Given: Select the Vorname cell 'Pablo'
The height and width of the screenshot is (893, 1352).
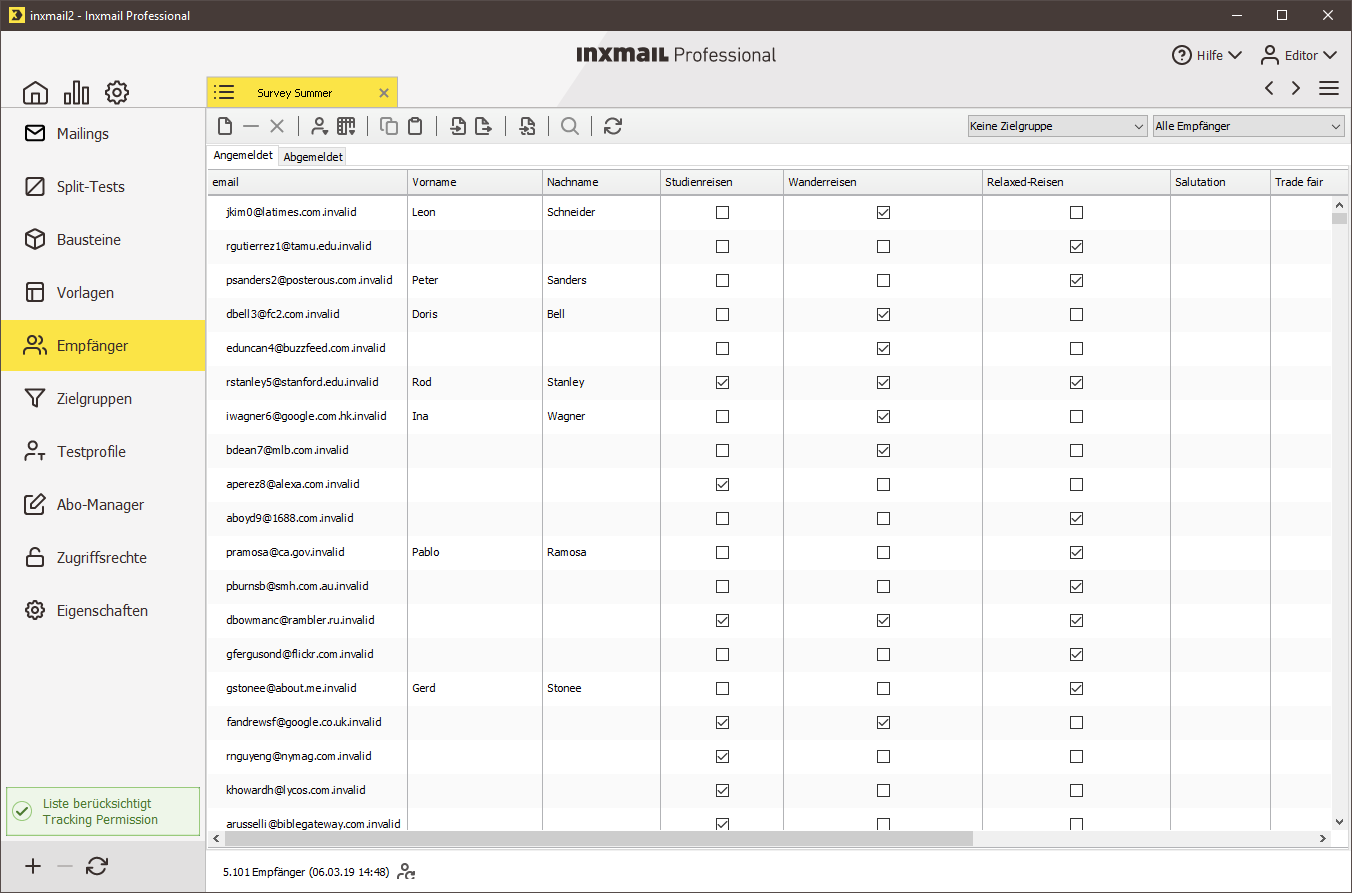Looking at the screenshot, I should pyautogui.click(x=475, y=552).
